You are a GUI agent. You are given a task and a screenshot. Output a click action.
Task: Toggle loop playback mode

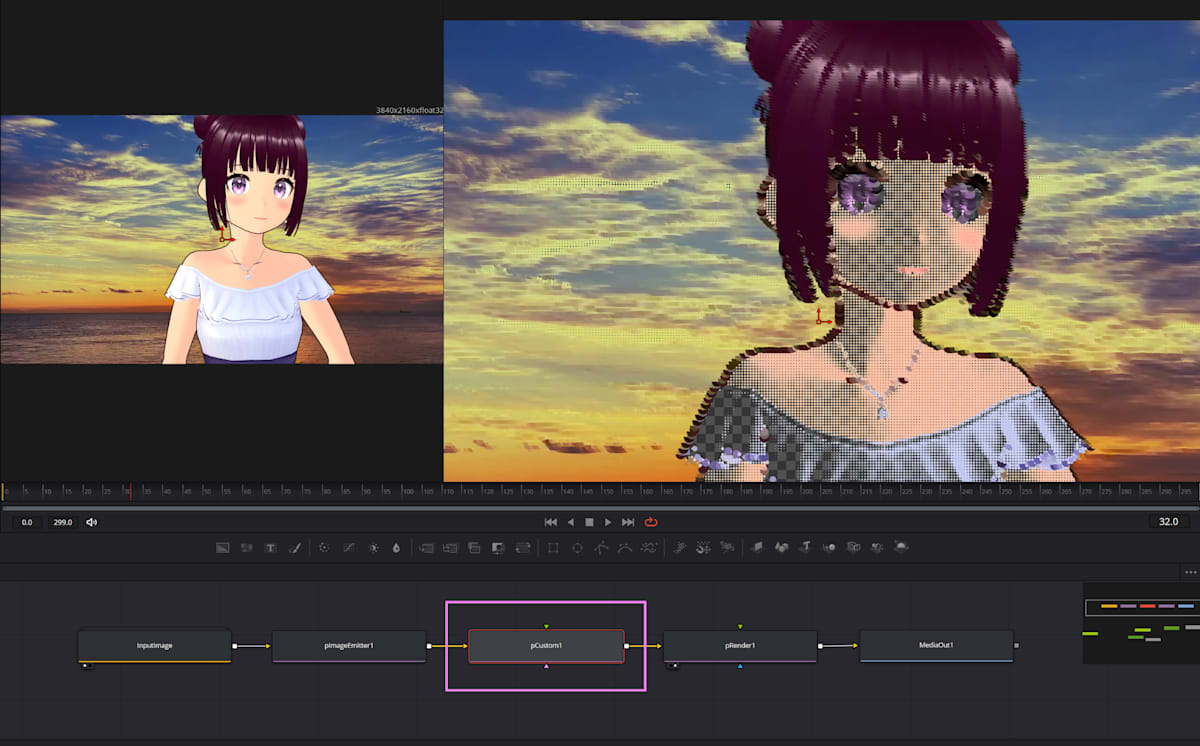pyautogui.click(x=651, y=521)
